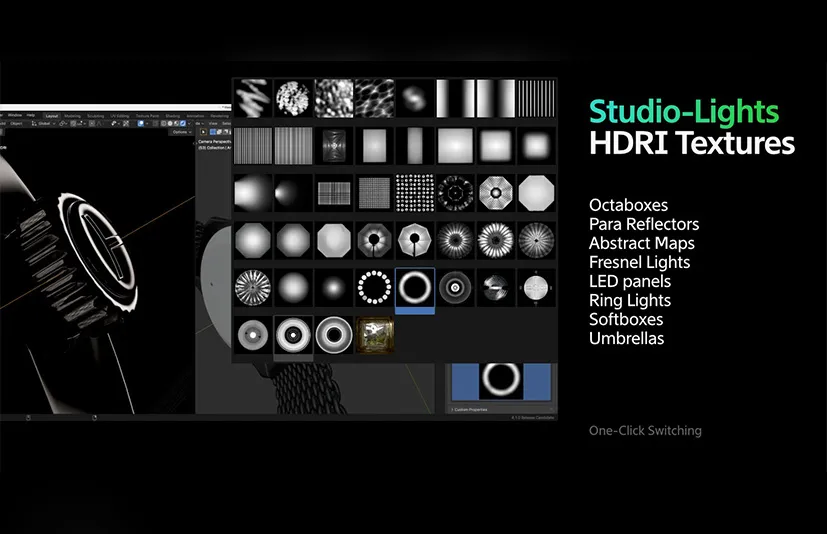Choose the small spotlight cone texture
The width and height of the screenshot is (827, 534).
point(293,193)
